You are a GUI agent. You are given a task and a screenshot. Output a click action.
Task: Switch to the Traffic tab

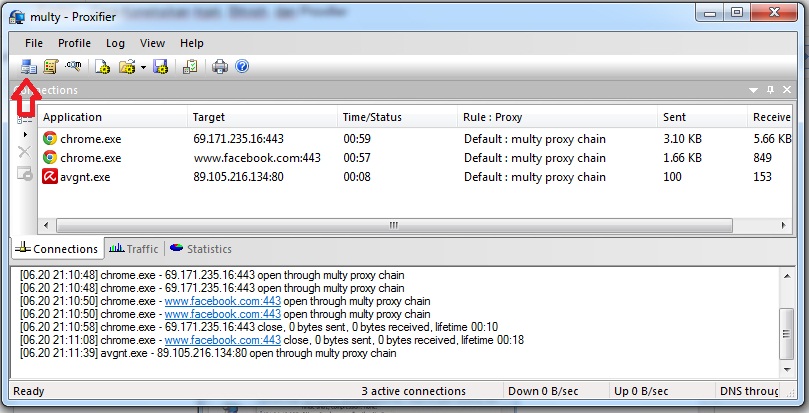pyautogui.click(x=134, y=249)
